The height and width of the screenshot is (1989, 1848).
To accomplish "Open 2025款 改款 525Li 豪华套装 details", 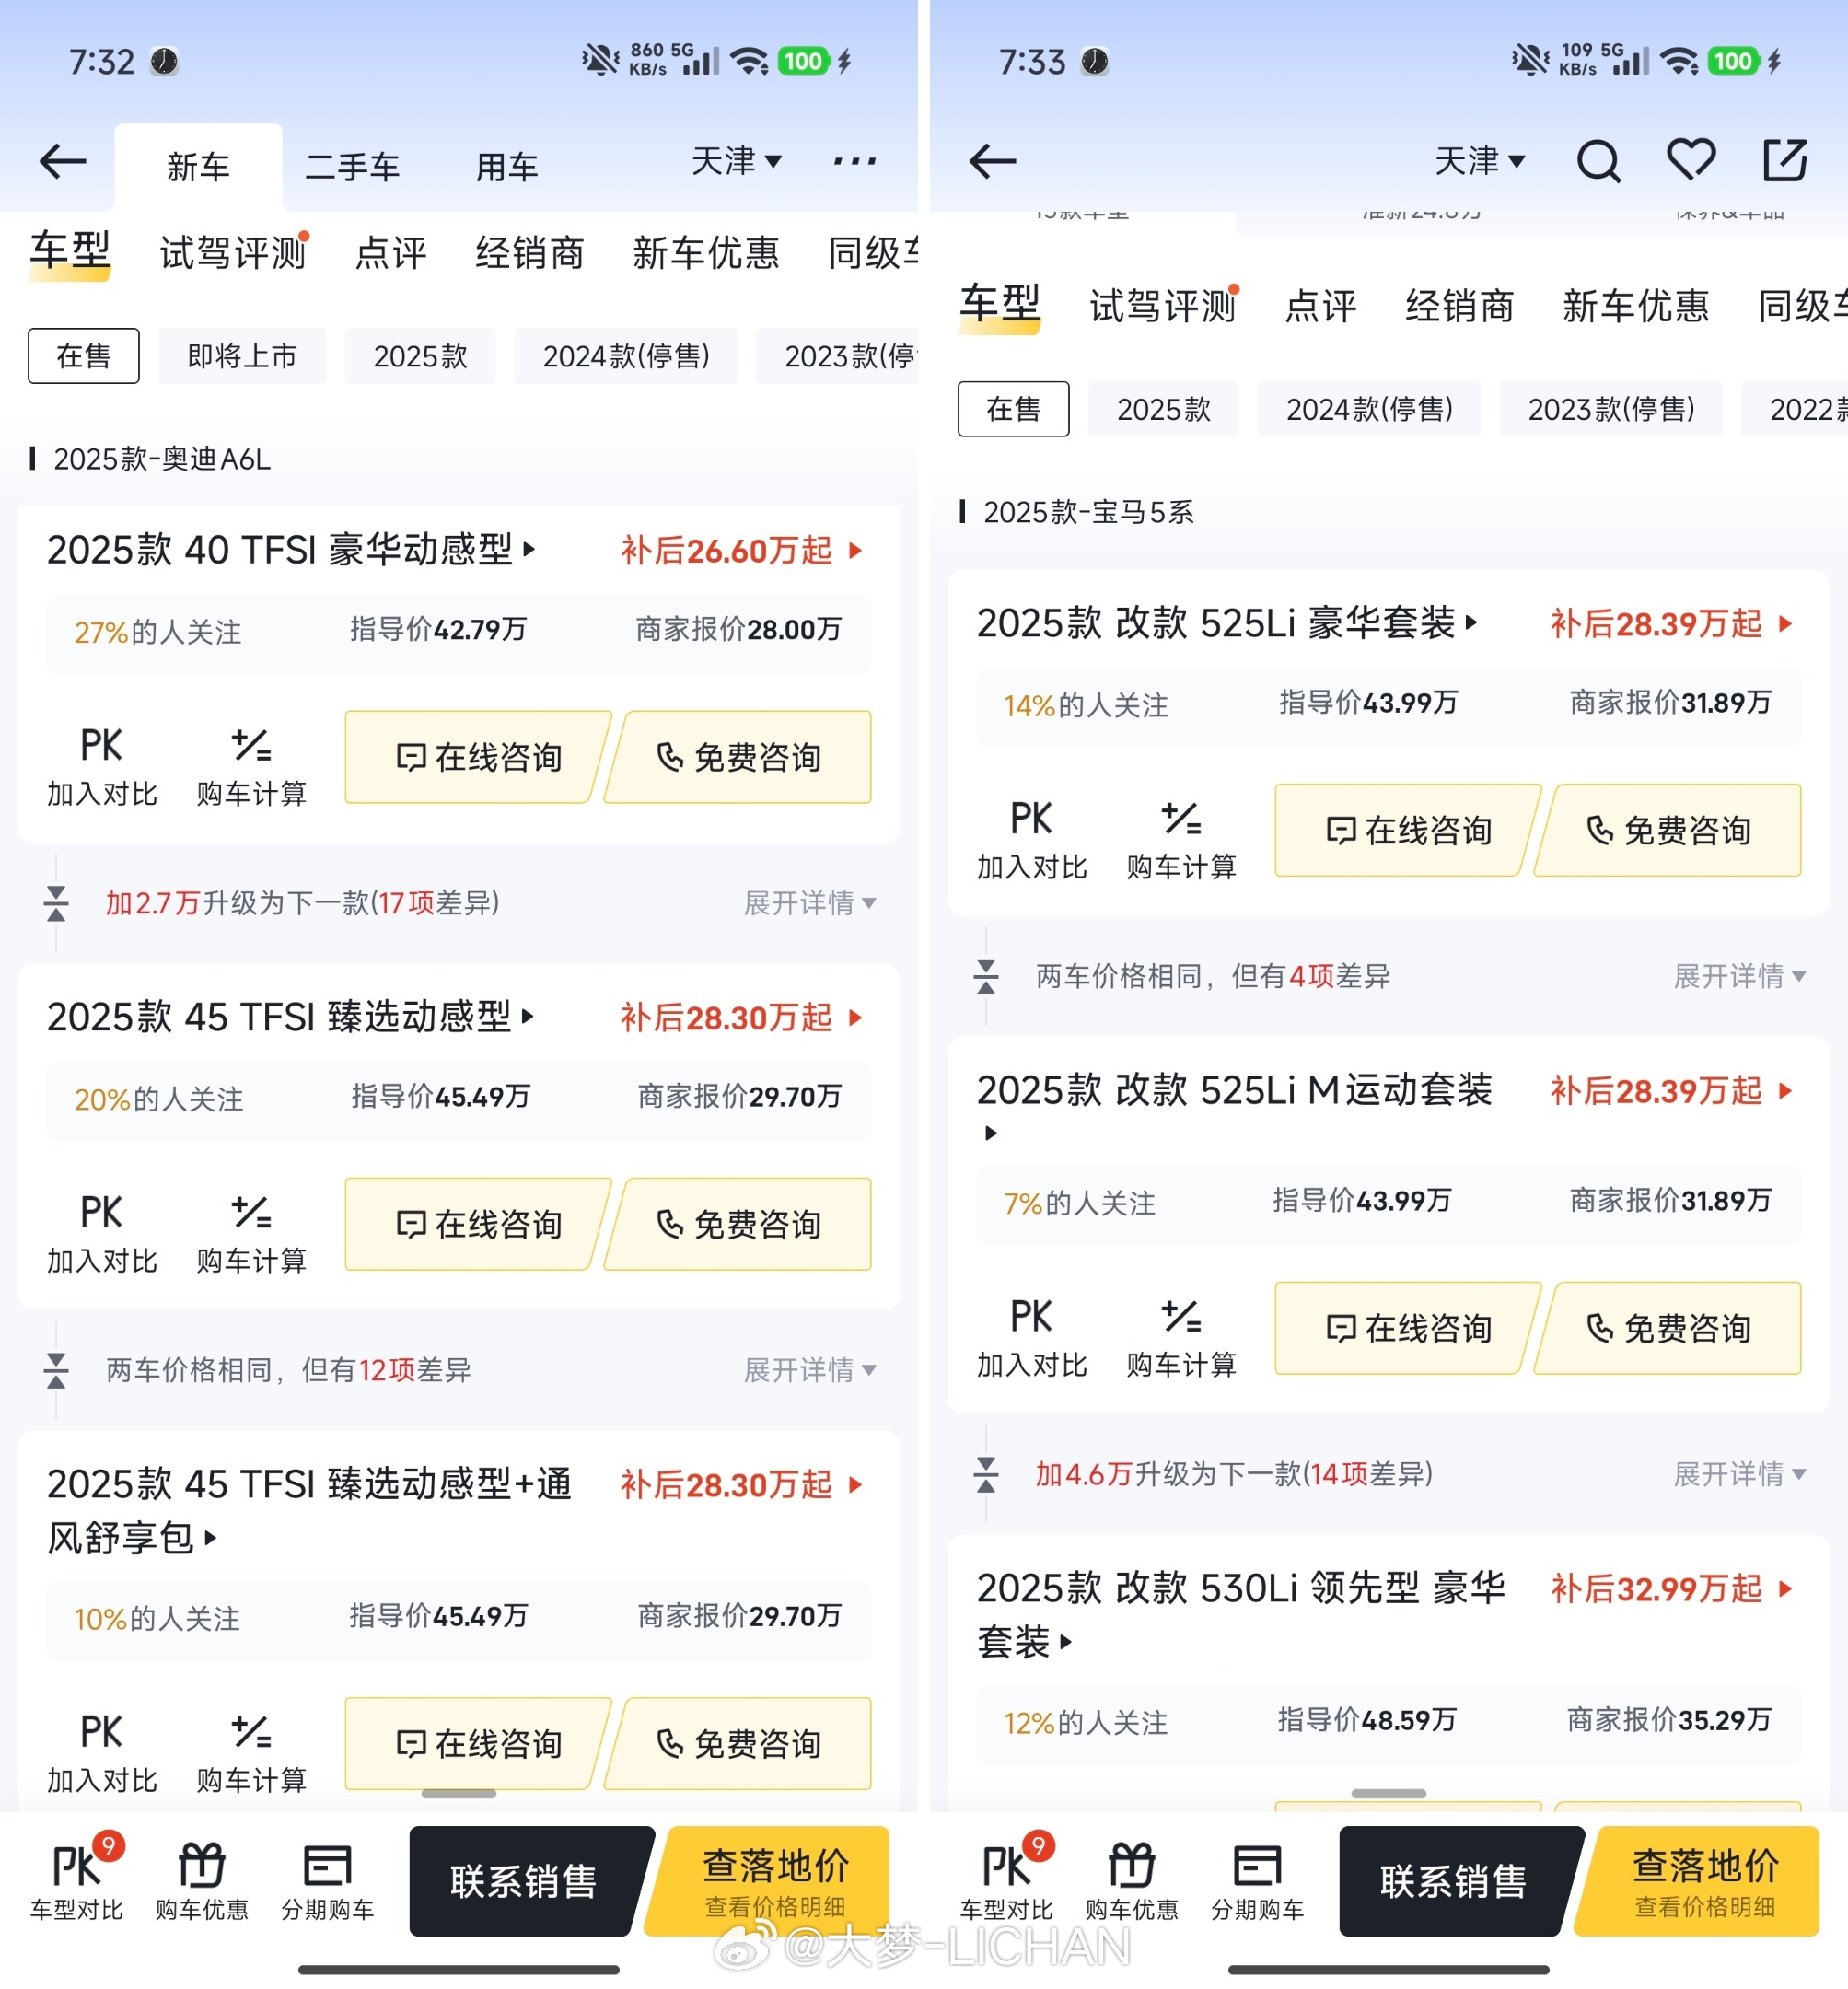I will click(x=1227, y=623).
